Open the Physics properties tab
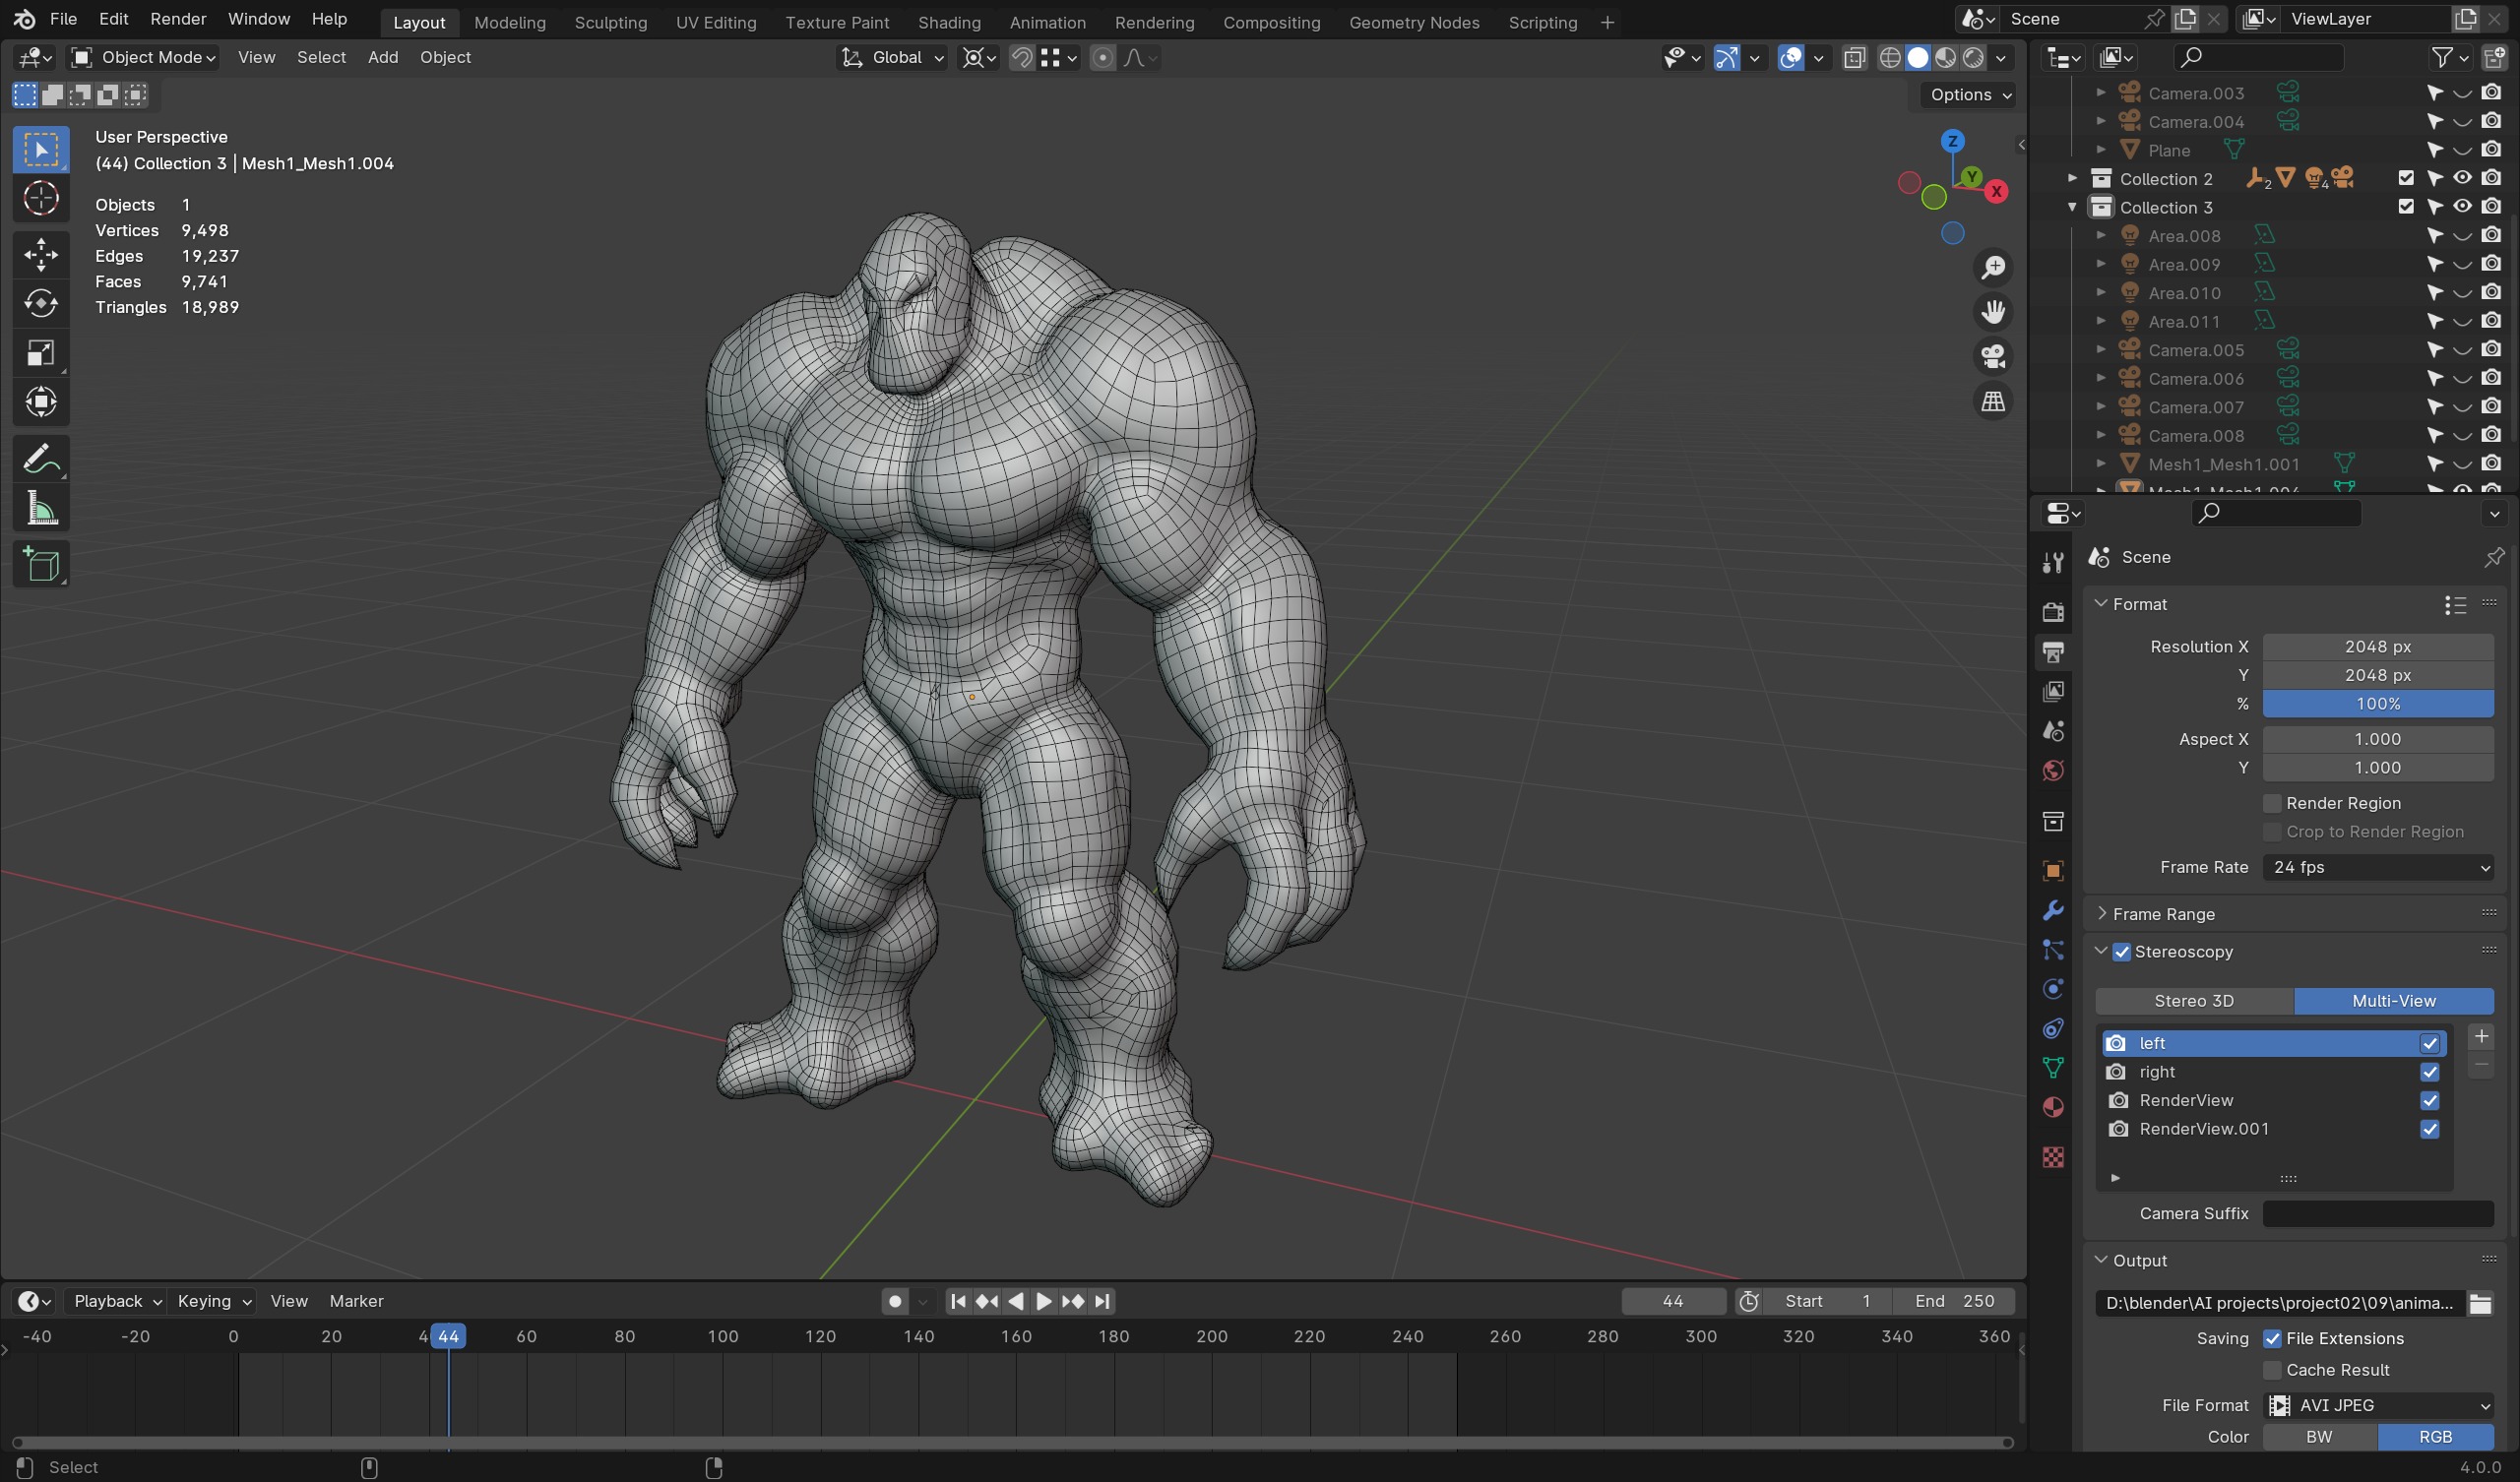Image resolution: width=2520 pixels, height=1482 pixels. (2053, 989)
